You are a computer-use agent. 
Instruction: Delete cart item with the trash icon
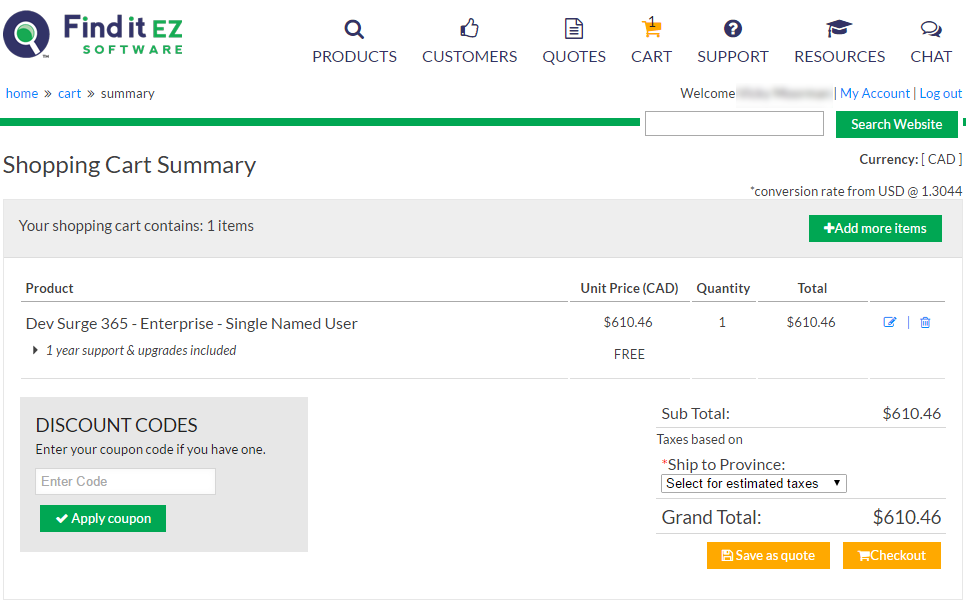tap(925, 322)
